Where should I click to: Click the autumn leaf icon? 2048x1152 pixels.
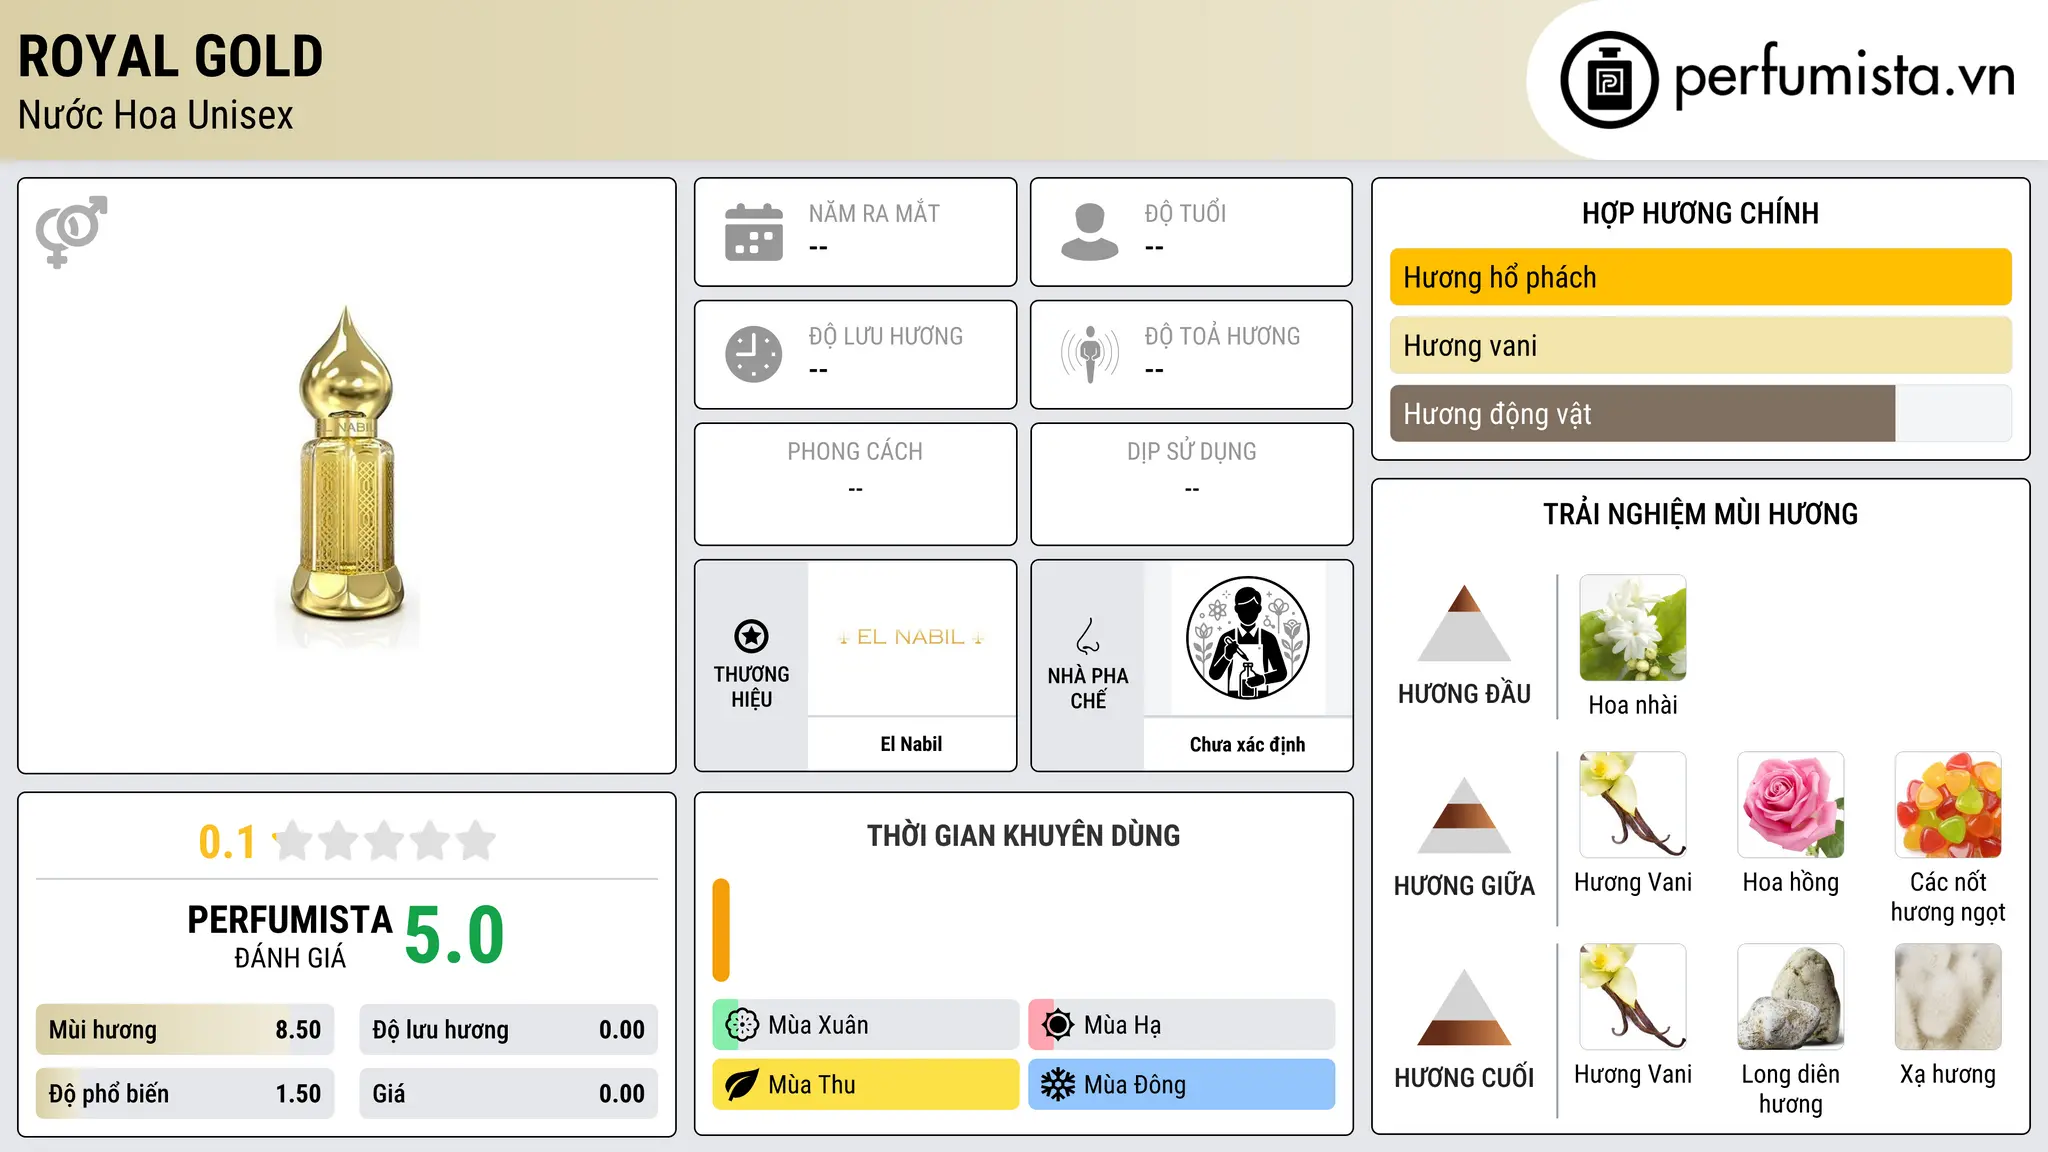point(742,1085)
